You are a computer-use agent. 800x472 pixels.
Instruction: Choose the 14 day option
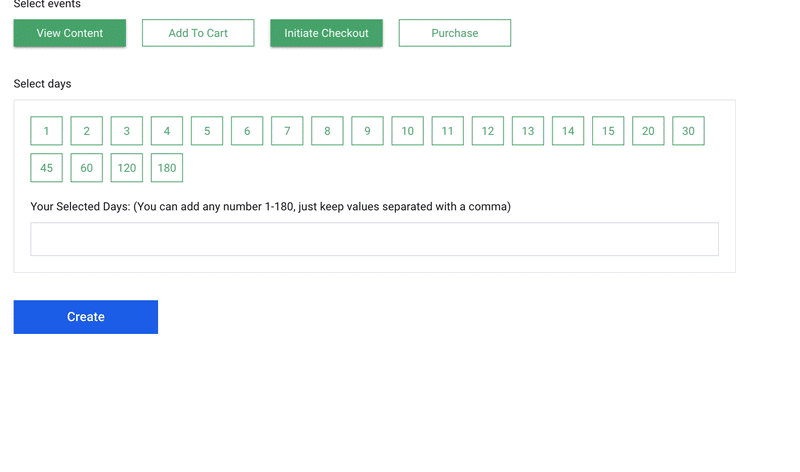click(x=568, y=131)
